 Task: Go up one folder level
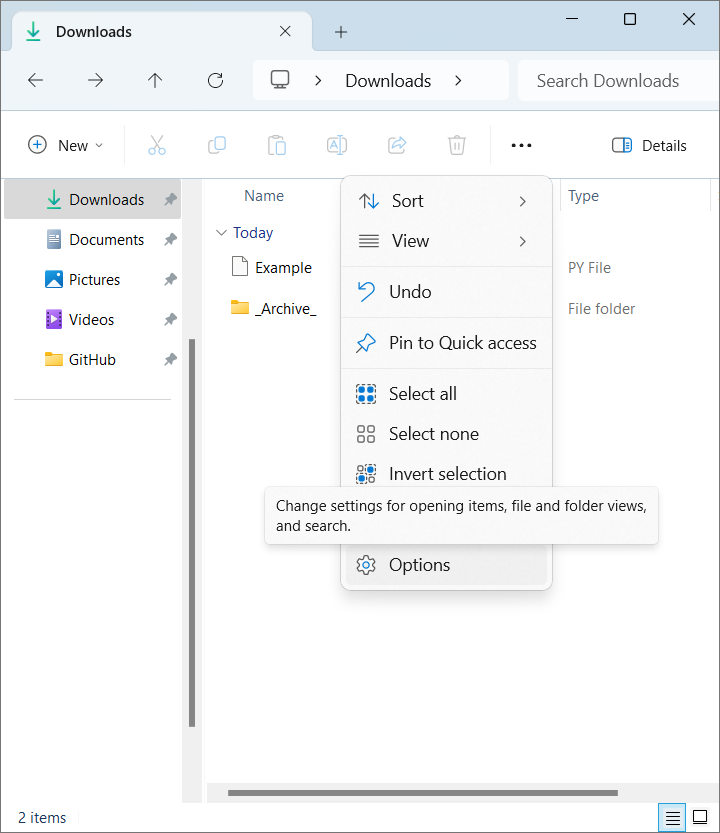tap(155, 81)
